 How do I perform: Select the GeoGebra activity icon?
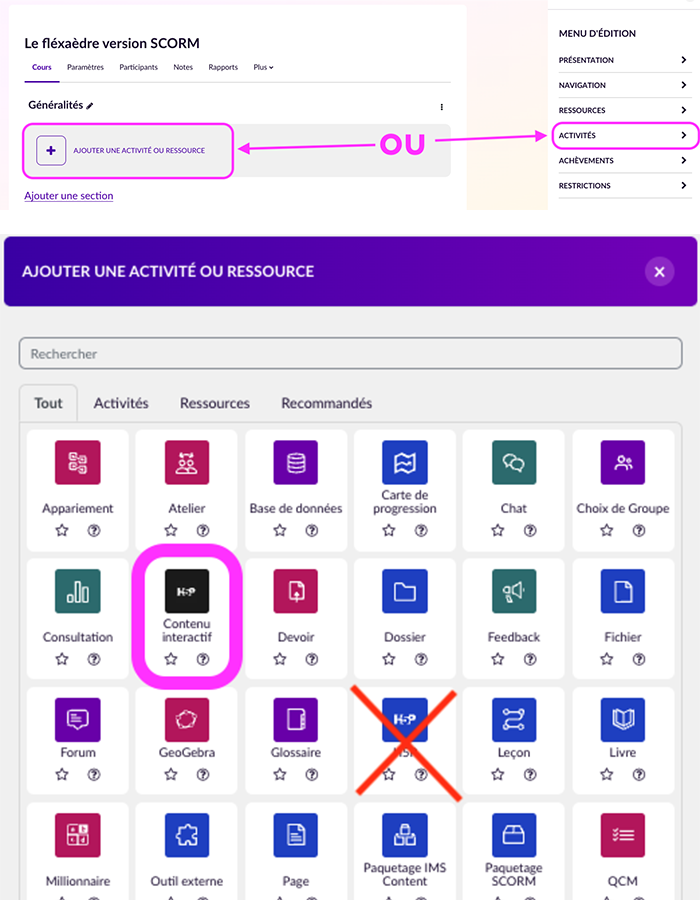click(186, 720)
